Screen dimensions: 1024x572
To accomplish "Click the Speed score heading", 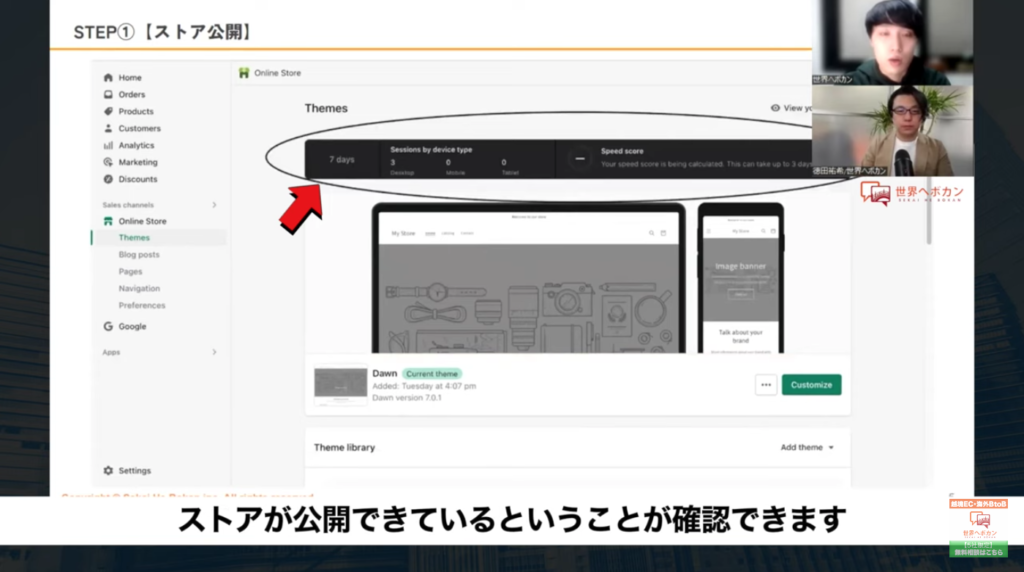I will tap(622, 151).
